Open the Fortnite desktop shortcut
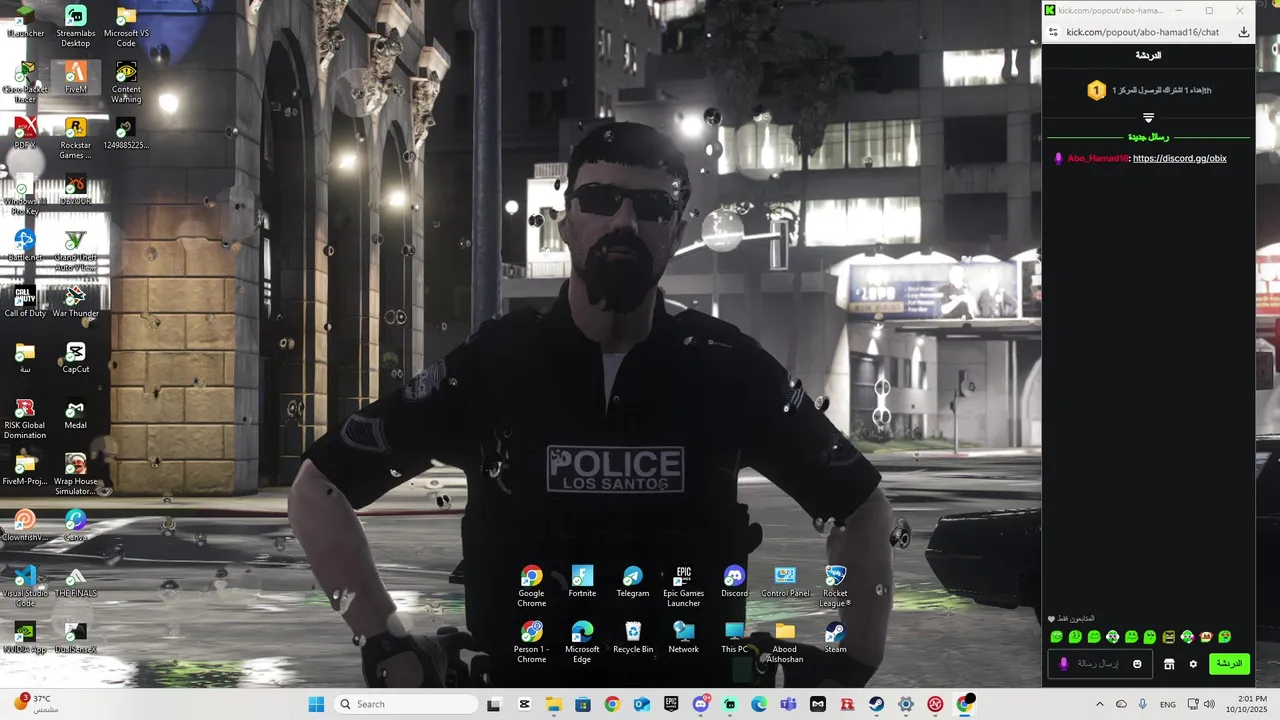Image resolution: width=1280 pixels, height=720 pixels. point(582,581)
